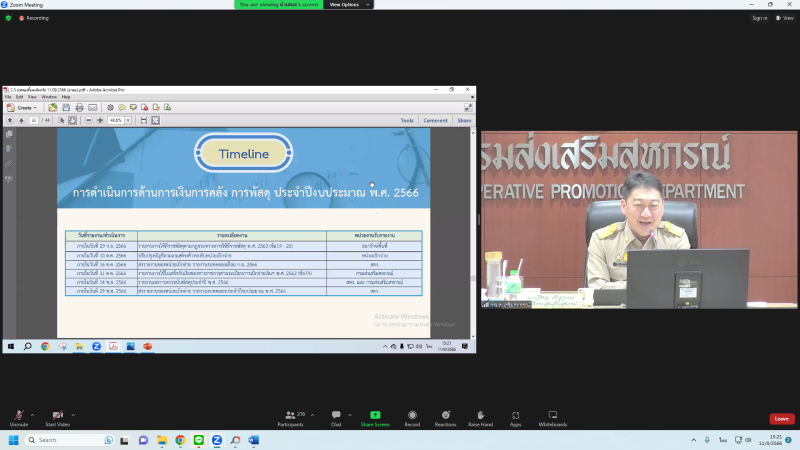The width and height of the screenshot is (800, 450).
Task: Click the Zoom View button
Action: click(785, 18)
